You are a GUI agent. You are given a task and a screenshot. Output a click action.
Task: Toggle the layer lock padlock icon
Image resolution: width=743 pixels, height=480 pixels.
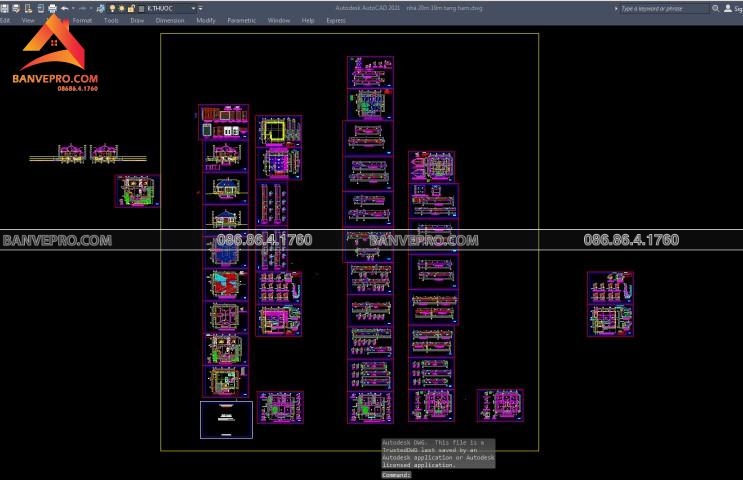(x=131, y=8)
